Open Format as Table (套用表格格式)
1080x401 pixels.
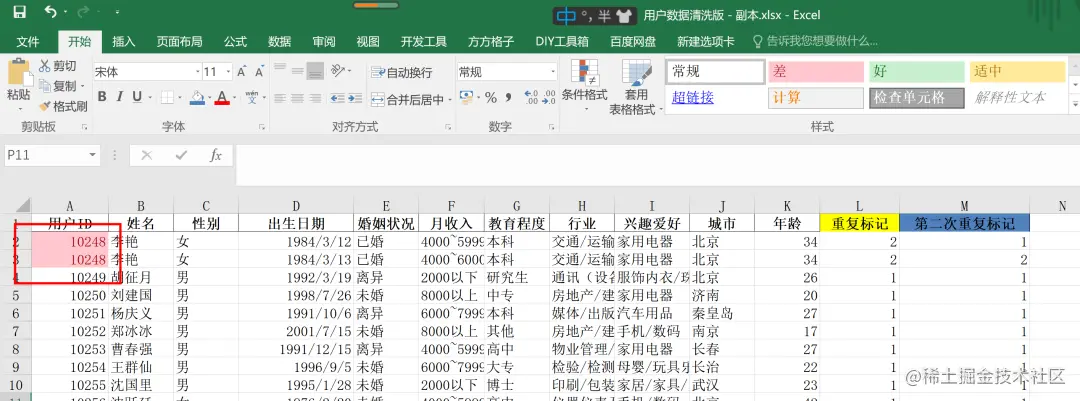(x=636, y=88)
